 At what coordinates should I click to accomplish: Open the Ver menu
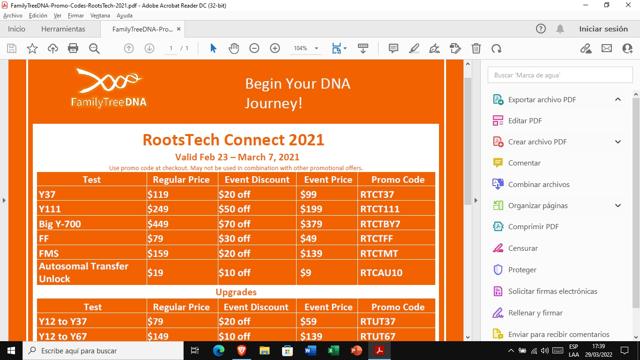pyautogui.click(x=58, y=16)
